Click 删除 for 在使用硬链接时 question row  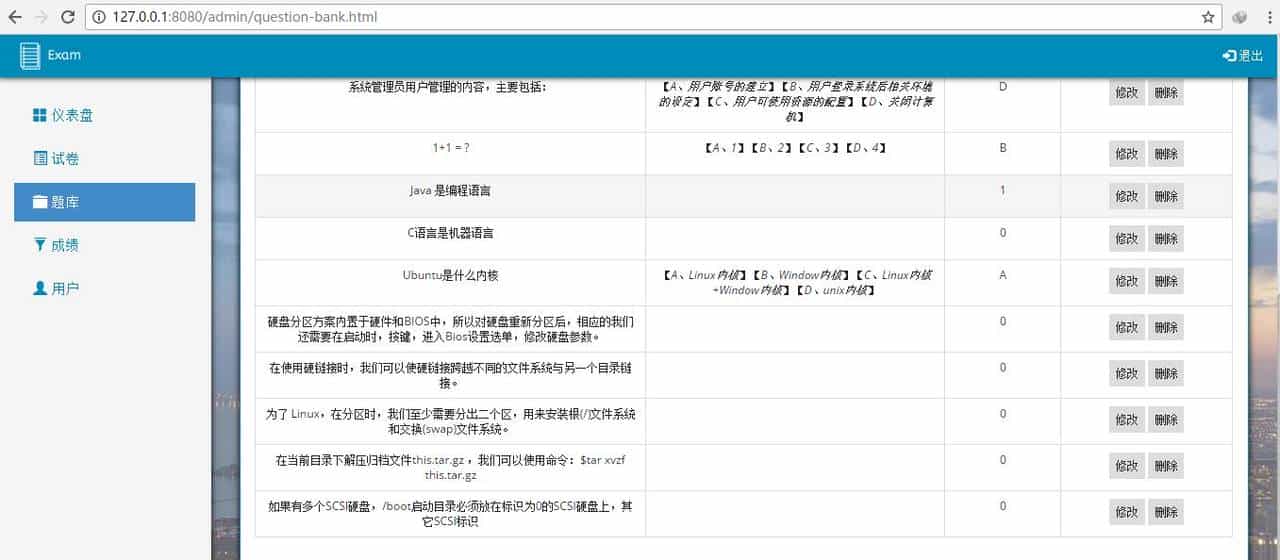1165,373
